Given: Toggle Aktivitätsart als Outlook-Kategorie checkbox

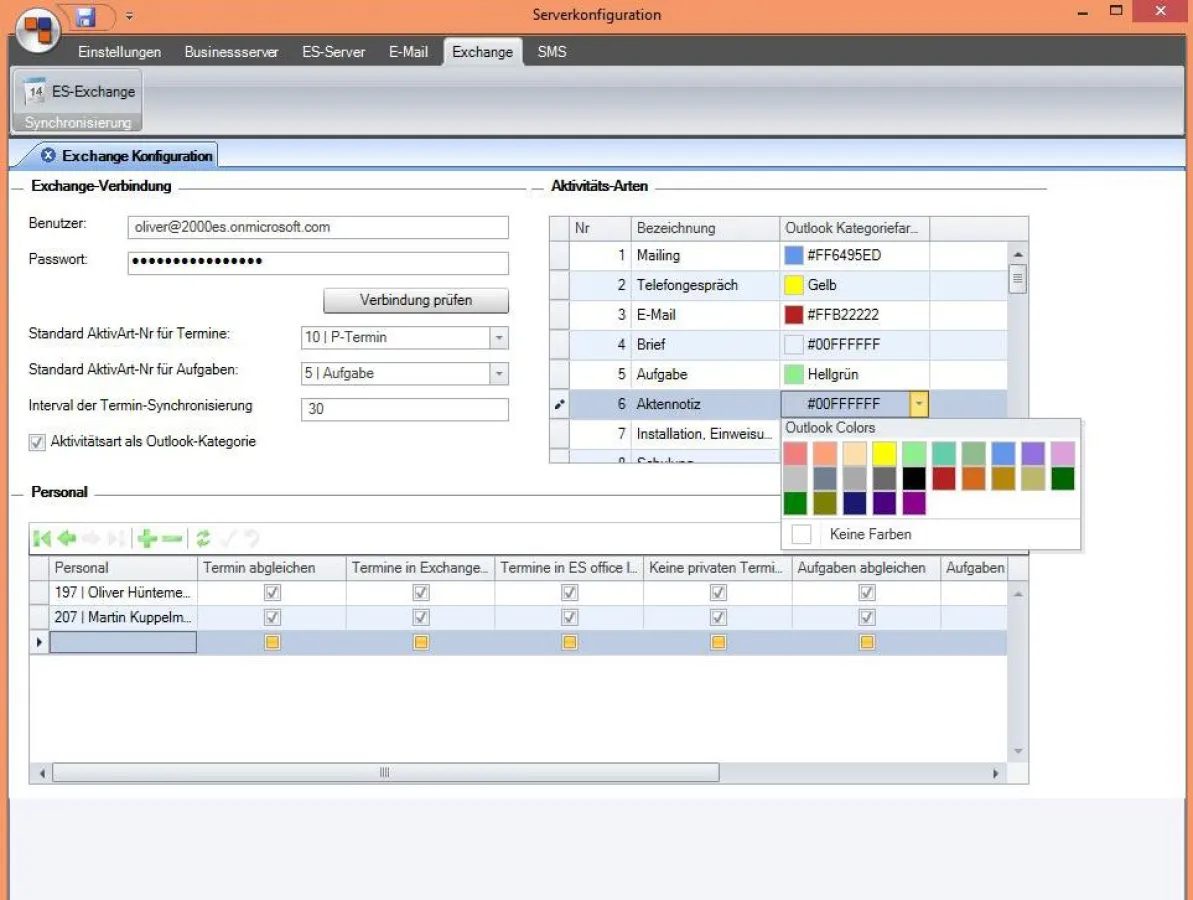Looking at the screenshot, I should pos(38,442).
